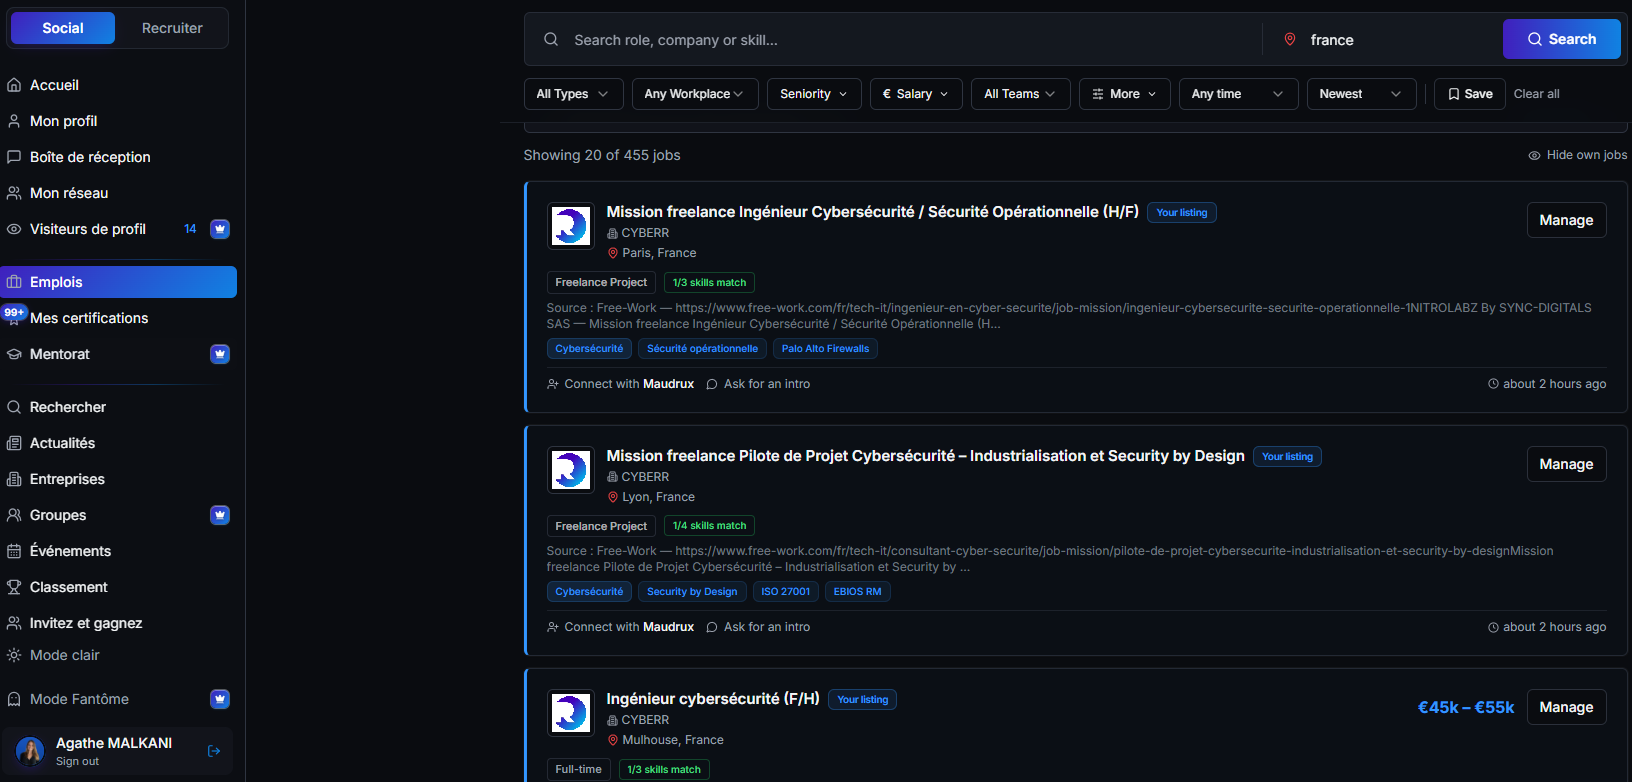Click Manage on Ingénieur cybersécurité (F/H) listing
Viewport: 1632px width, 782px height.
1566,707
